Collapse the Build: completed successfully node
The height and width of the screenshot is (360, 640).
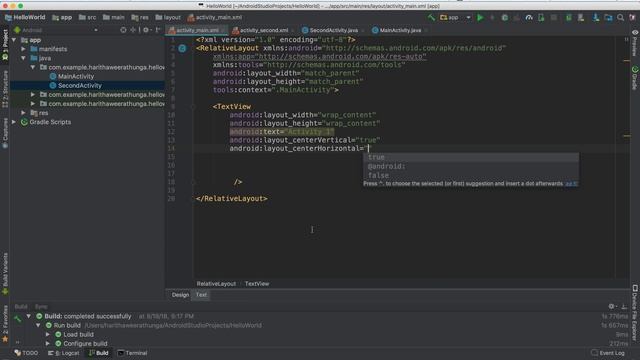pyautogui.click(x=29, y=316)
